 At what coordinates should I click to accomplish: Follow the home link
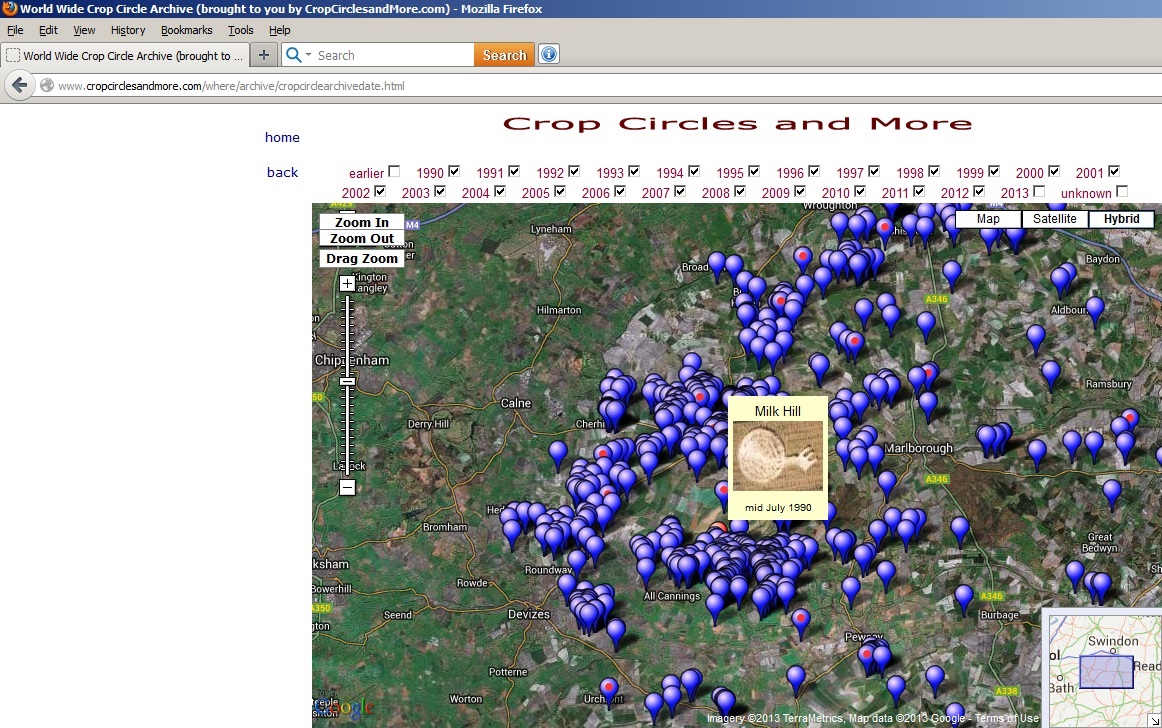pos(282,138)
